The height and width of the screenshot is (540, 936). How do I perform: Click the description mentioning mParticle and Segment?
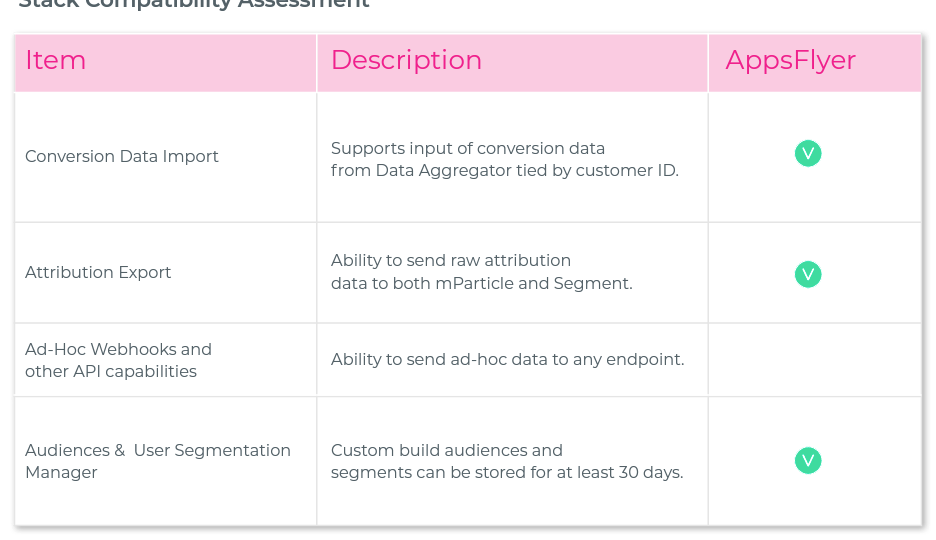click(x=481, y=271)
